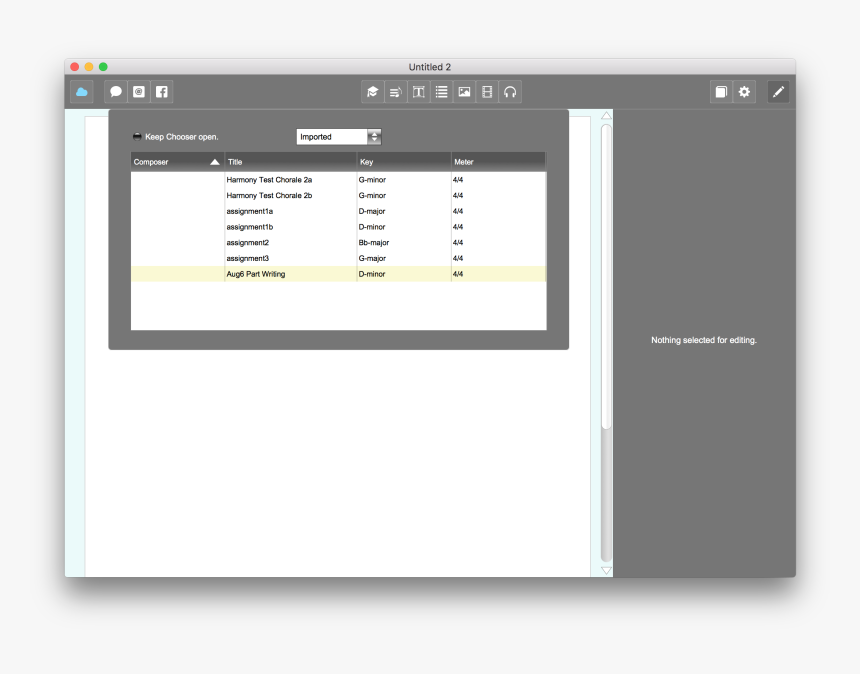Click the film strip video icon
The width and height of the screenshot is (860, 674).
point(486,91)
